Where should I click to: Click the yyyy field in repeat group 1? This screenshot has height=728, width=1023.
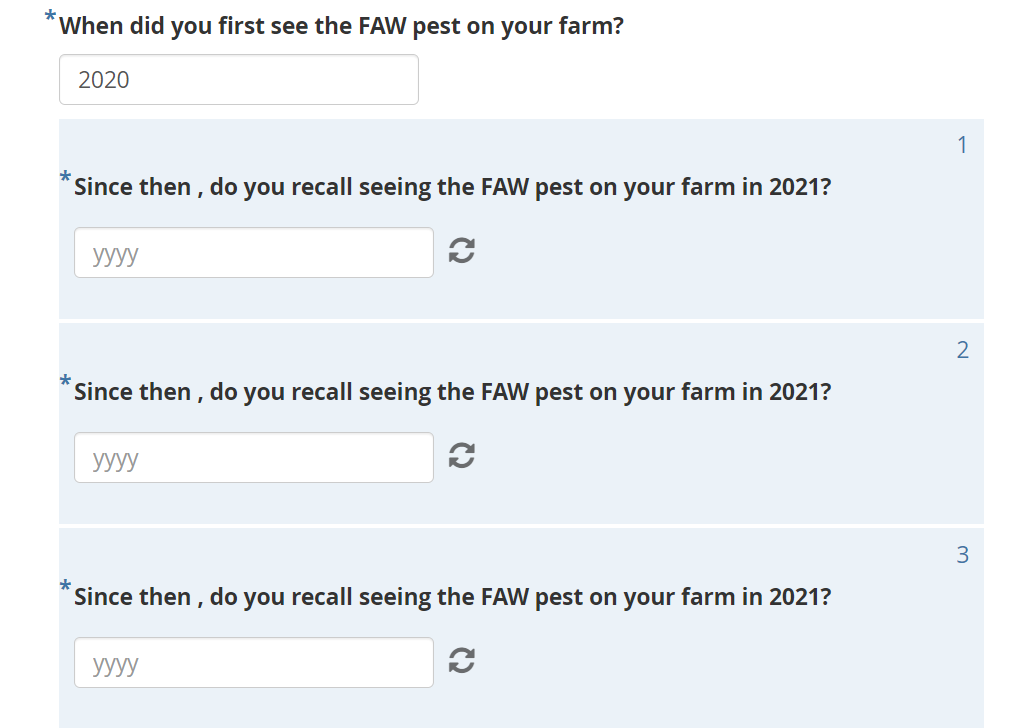tap(254, 252)
